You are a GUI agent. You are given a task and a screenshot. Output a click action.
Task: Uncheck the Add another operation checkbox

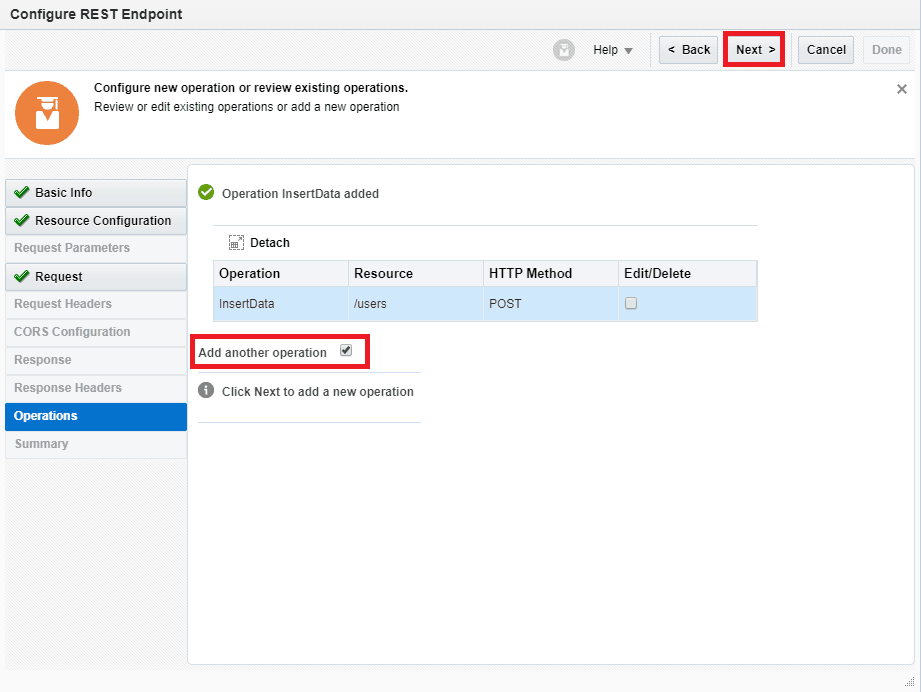[346, 351]
